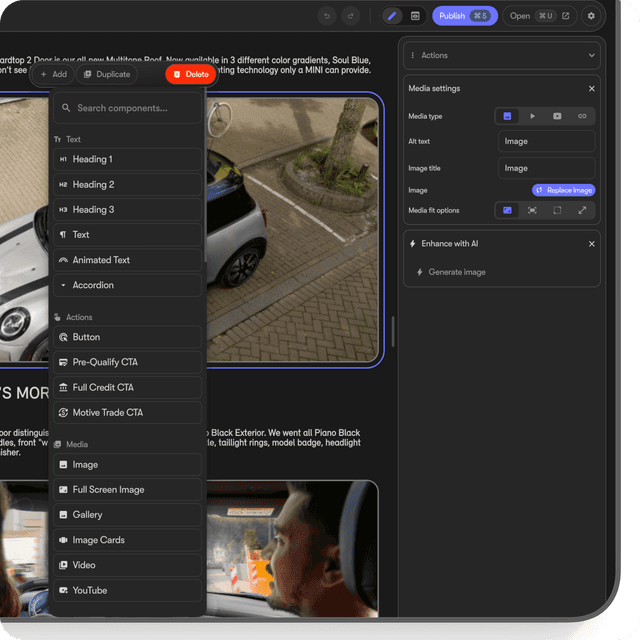This screenshot has width=640, height=640.
Task: Click the Duplicate button
Action: (107, 74)
